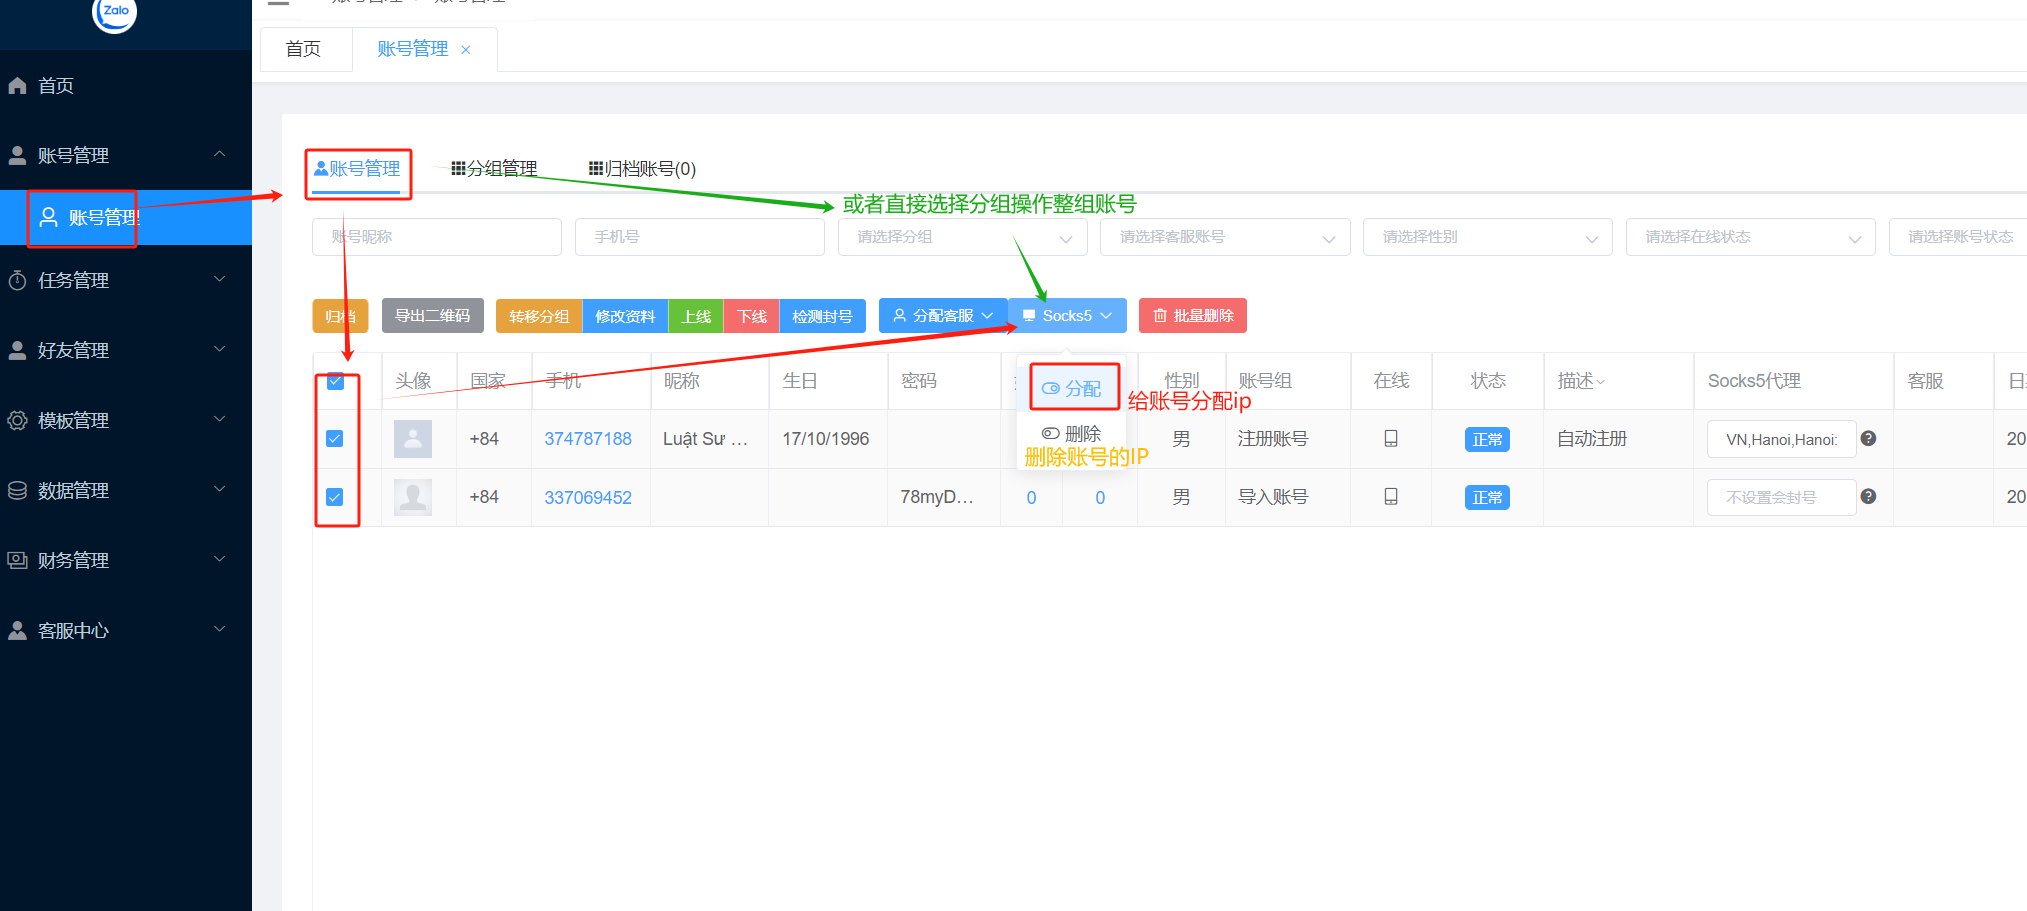Close the 账号管理 tab with X
The height and width of the screenshot is (911, 2027).
tap(466, 50)
